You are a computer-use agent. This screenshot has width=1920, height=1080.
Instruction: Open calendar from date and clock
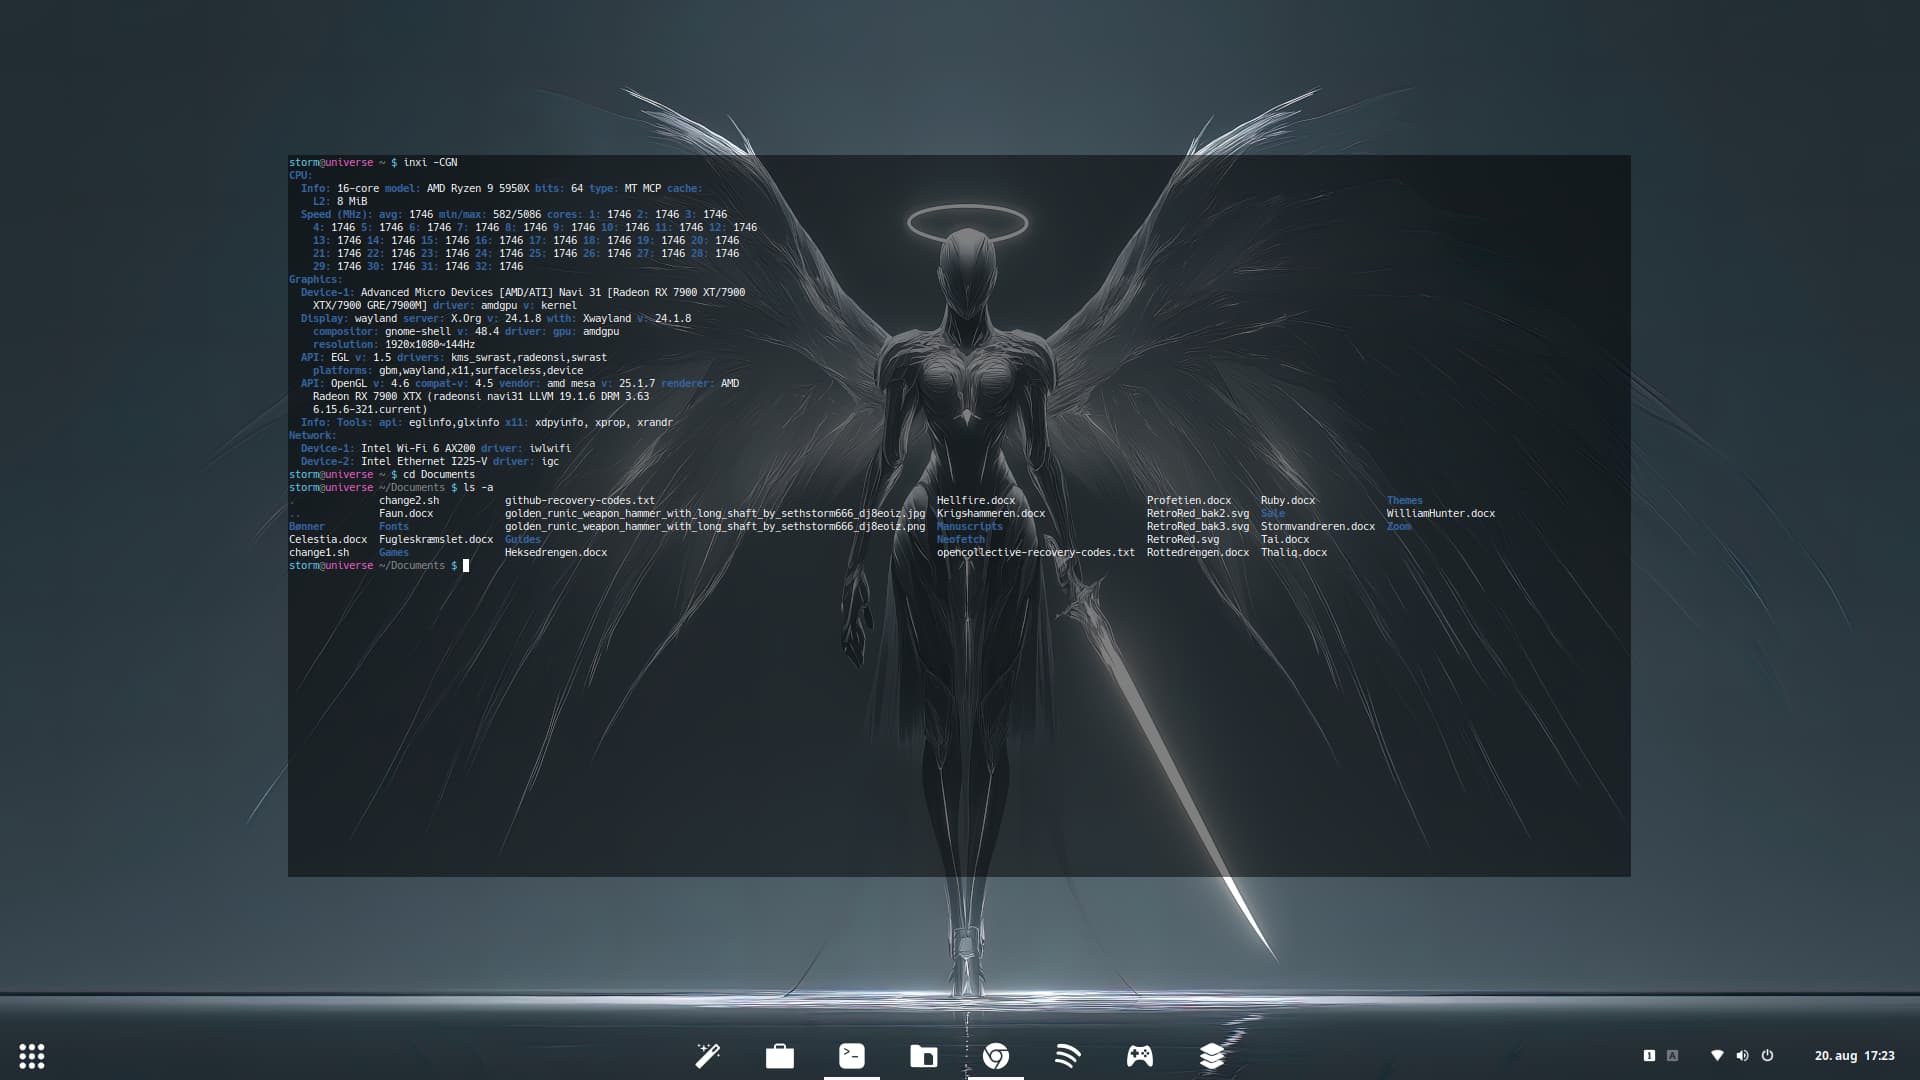pyautogui.click(x=1854, y=1056)
